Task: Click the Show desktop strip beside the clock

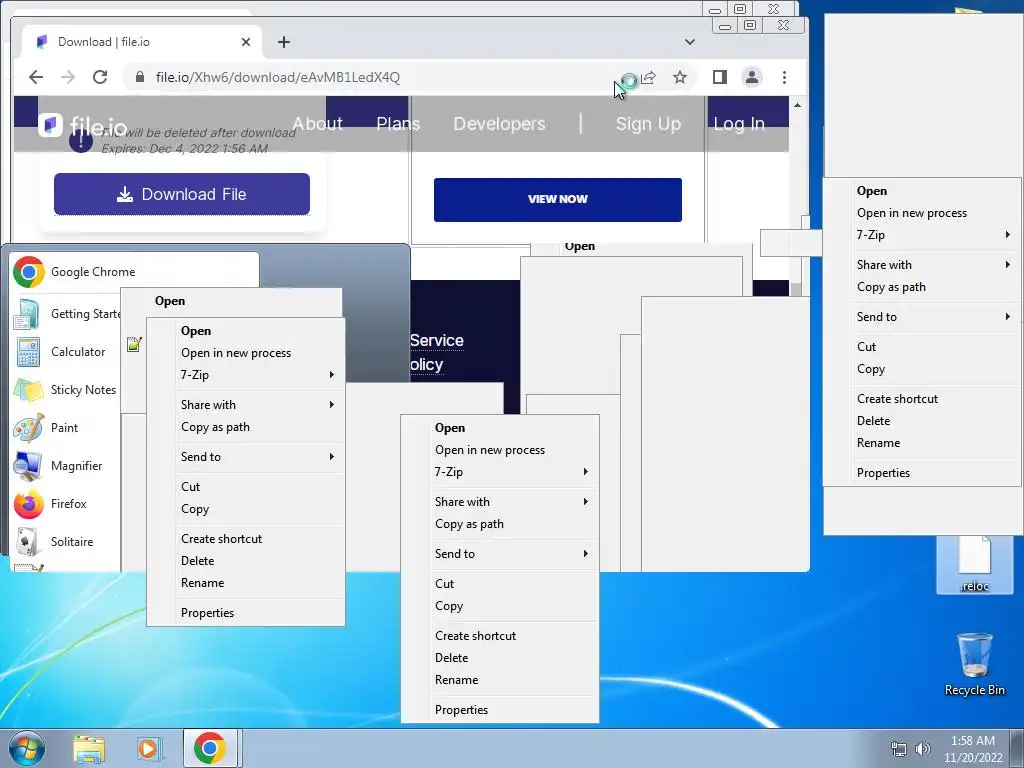Action: pos(1017,748)
